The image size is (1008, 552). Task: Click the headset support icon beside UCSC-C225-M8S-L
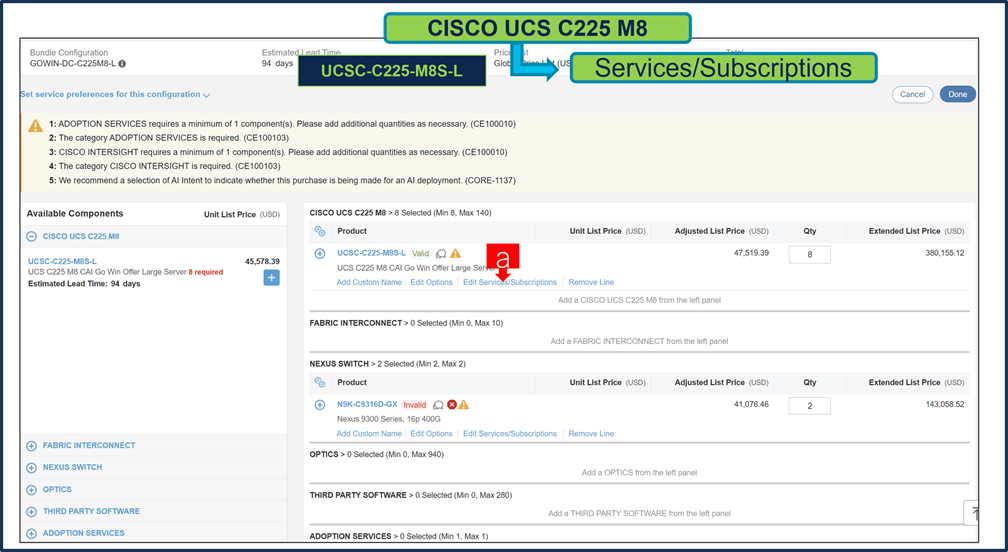click(441, 254)
